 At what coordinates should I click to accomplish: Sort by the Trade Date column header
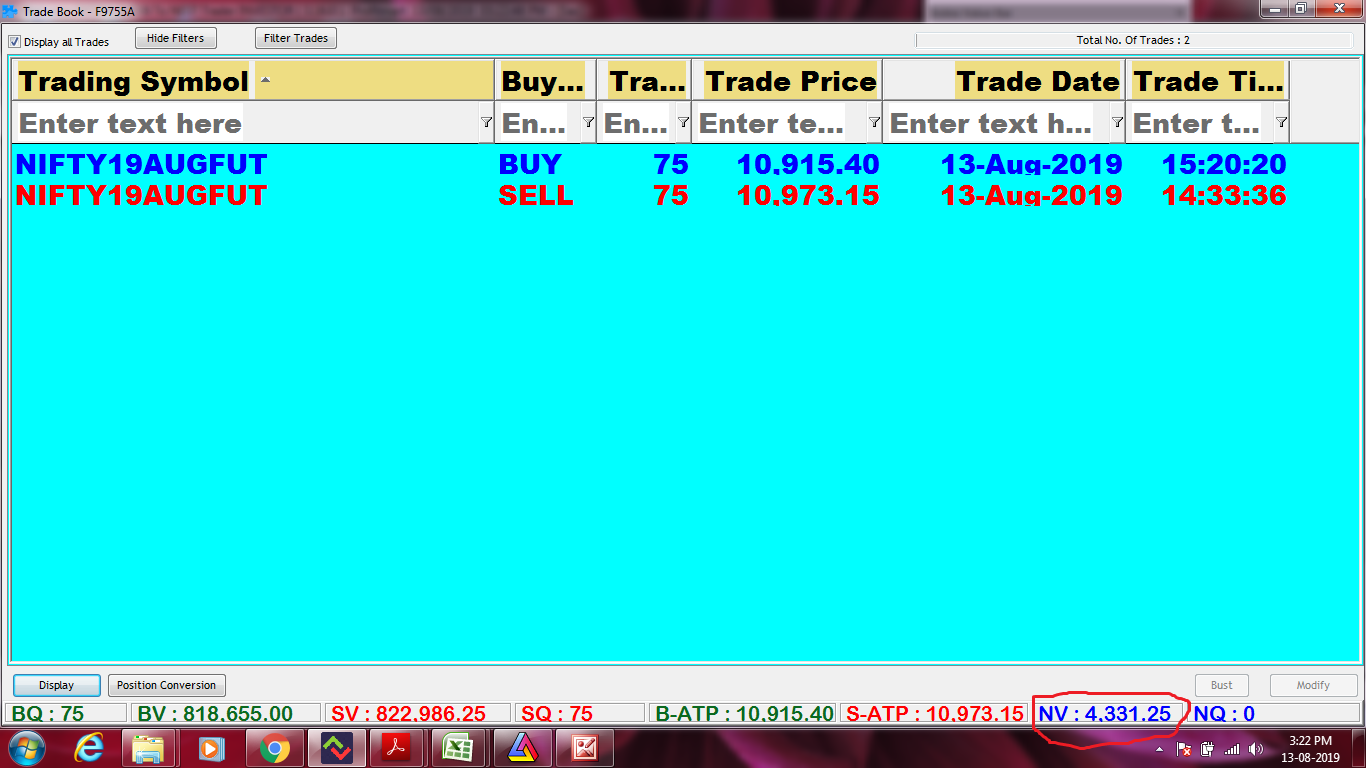point(1004,81)
